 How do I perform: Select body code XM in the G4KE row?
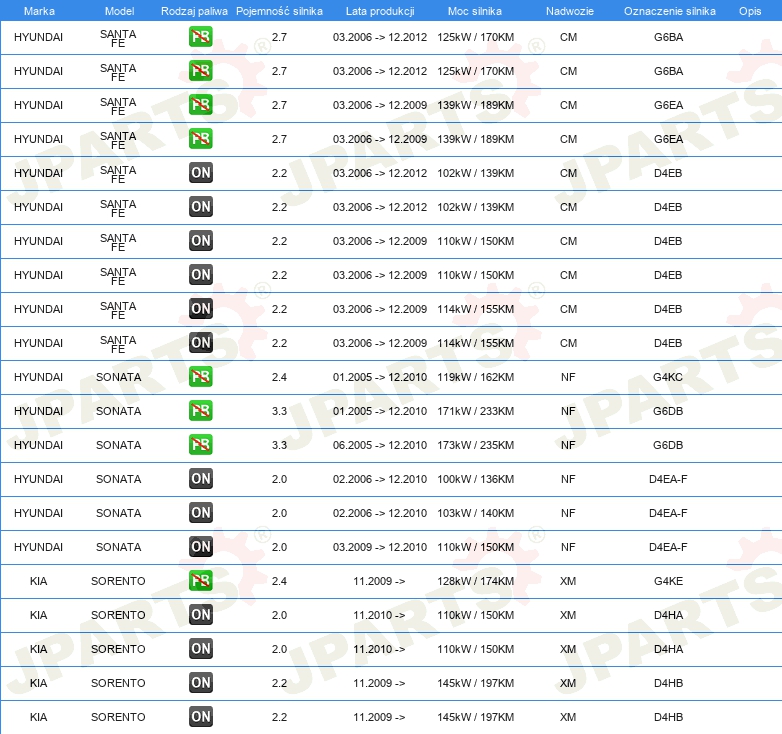568,581
